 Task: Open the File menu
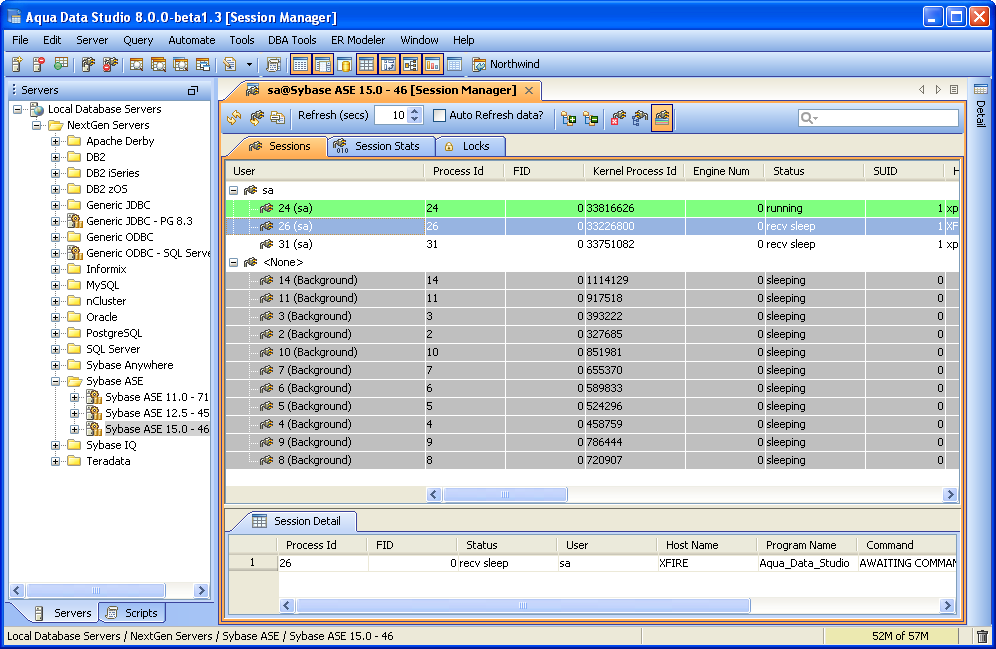click(20, 40)
